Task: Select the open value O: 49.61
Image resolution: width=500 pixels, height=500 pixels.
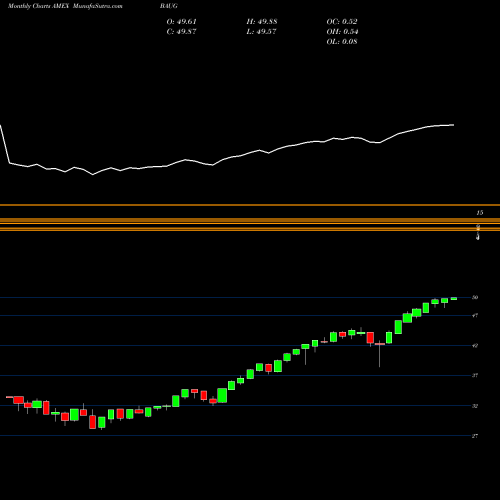Action: pyautogui.click(x=182, y=22)
